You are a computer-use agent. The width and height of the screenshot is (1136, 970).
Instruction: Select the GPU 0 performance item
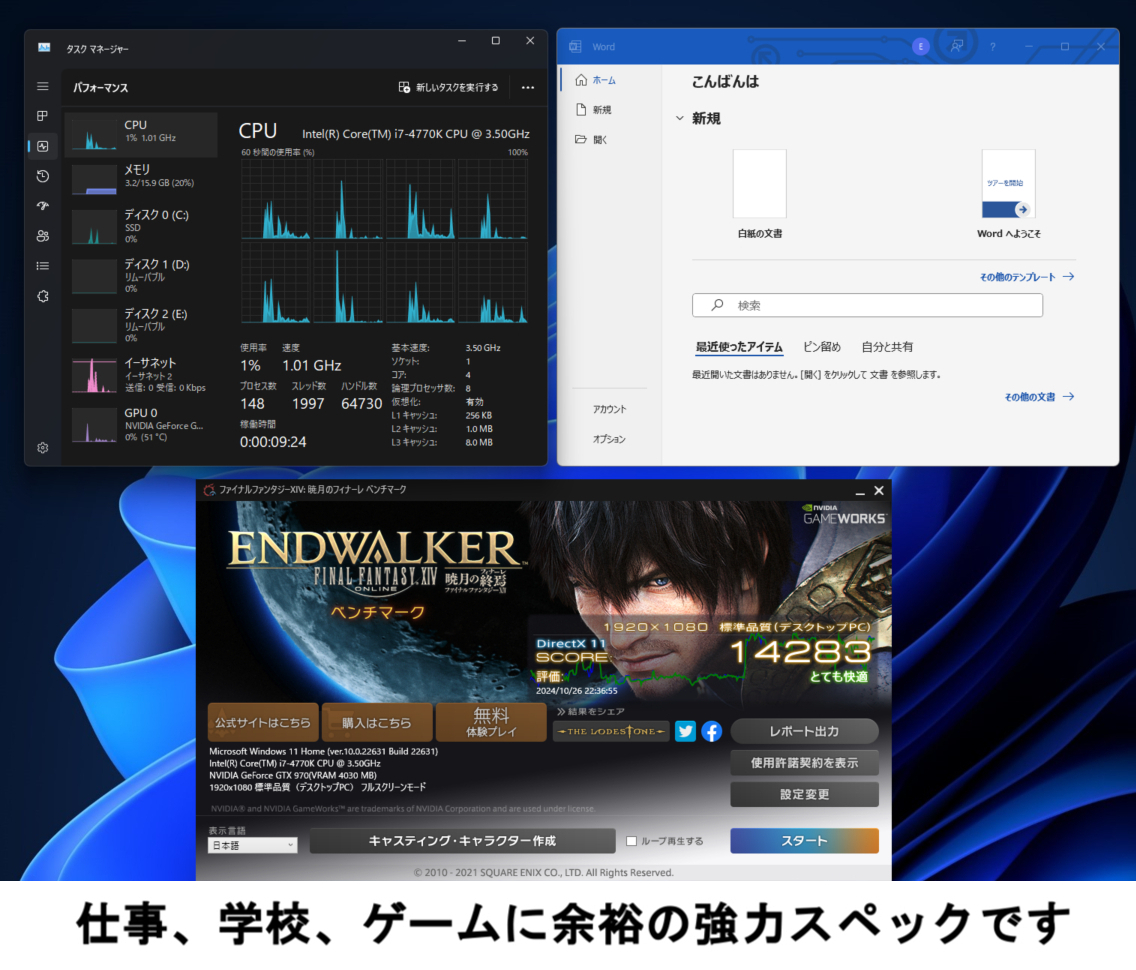click(x=141, y=425)
